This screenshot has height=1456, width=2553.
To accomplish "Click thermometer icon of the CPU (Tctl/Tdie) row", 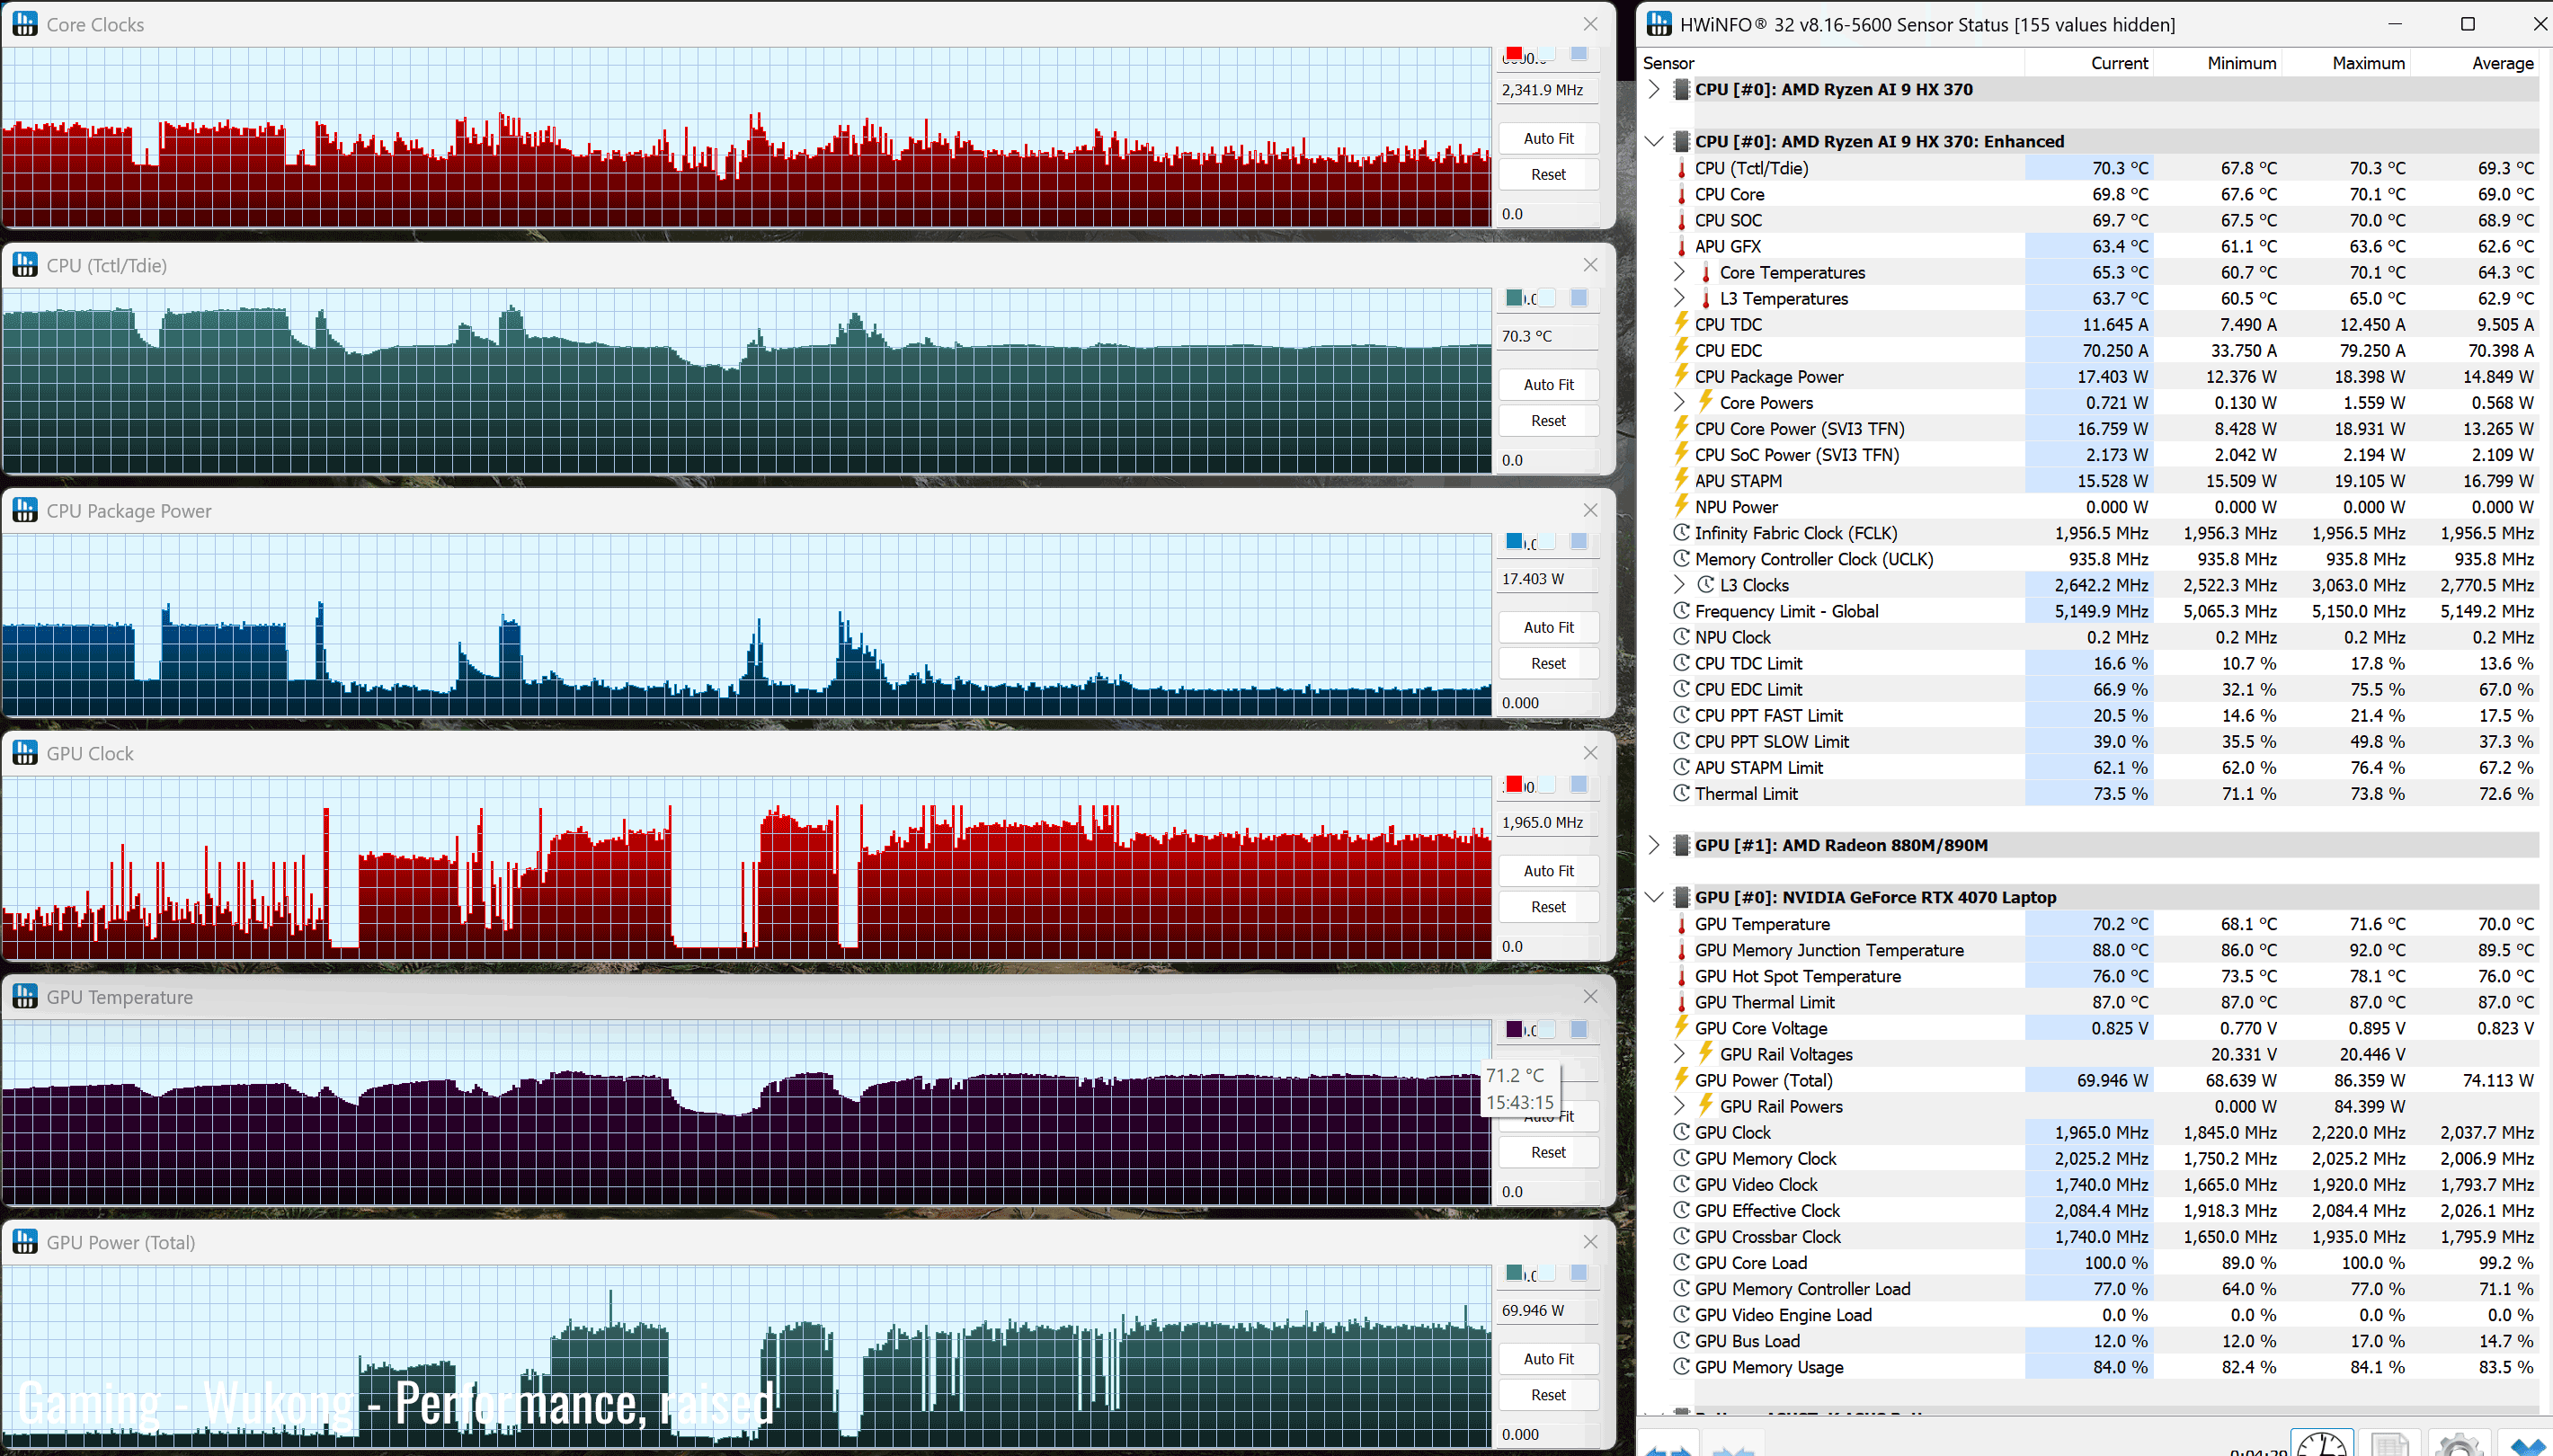I will click(1682, 168).
